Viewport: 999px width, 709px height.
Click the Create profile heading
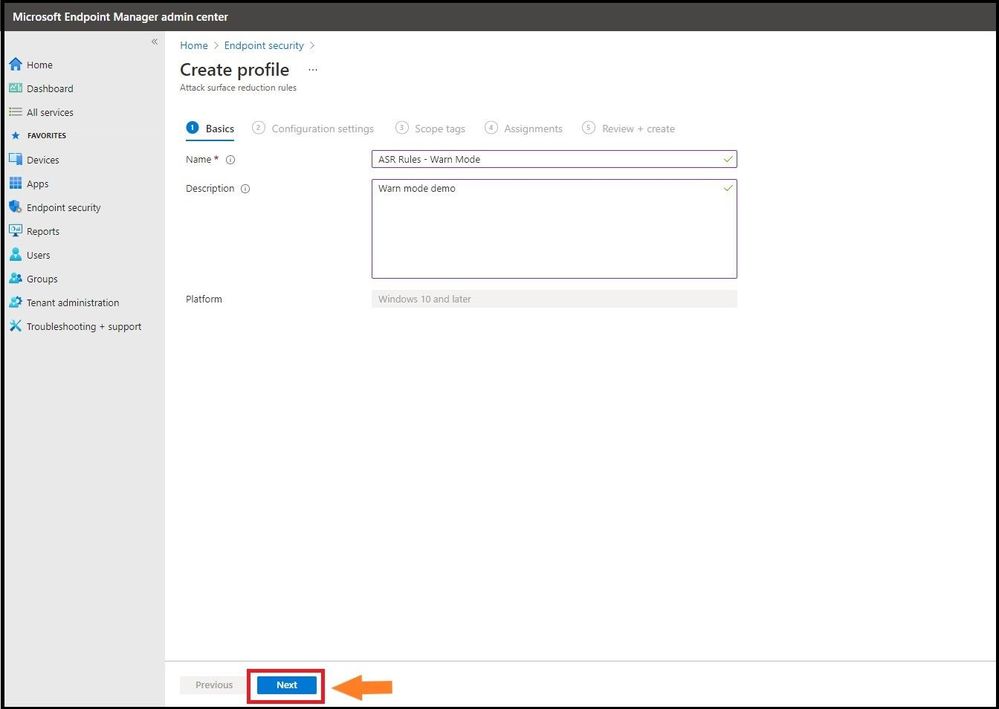click(234, 69)
